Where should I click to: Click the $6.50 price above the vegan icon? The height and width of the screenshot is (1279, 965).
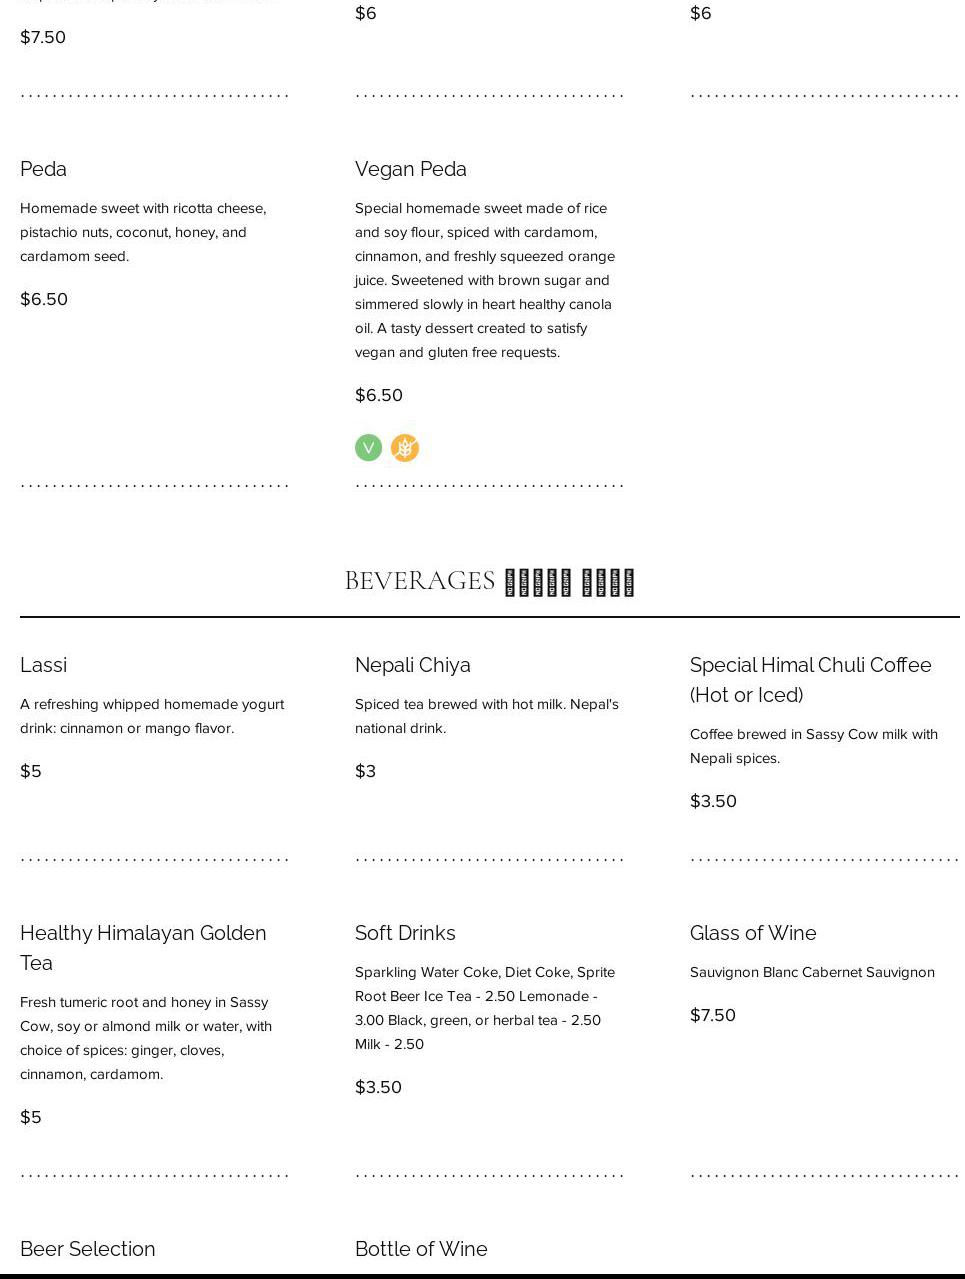pos(379,395)
